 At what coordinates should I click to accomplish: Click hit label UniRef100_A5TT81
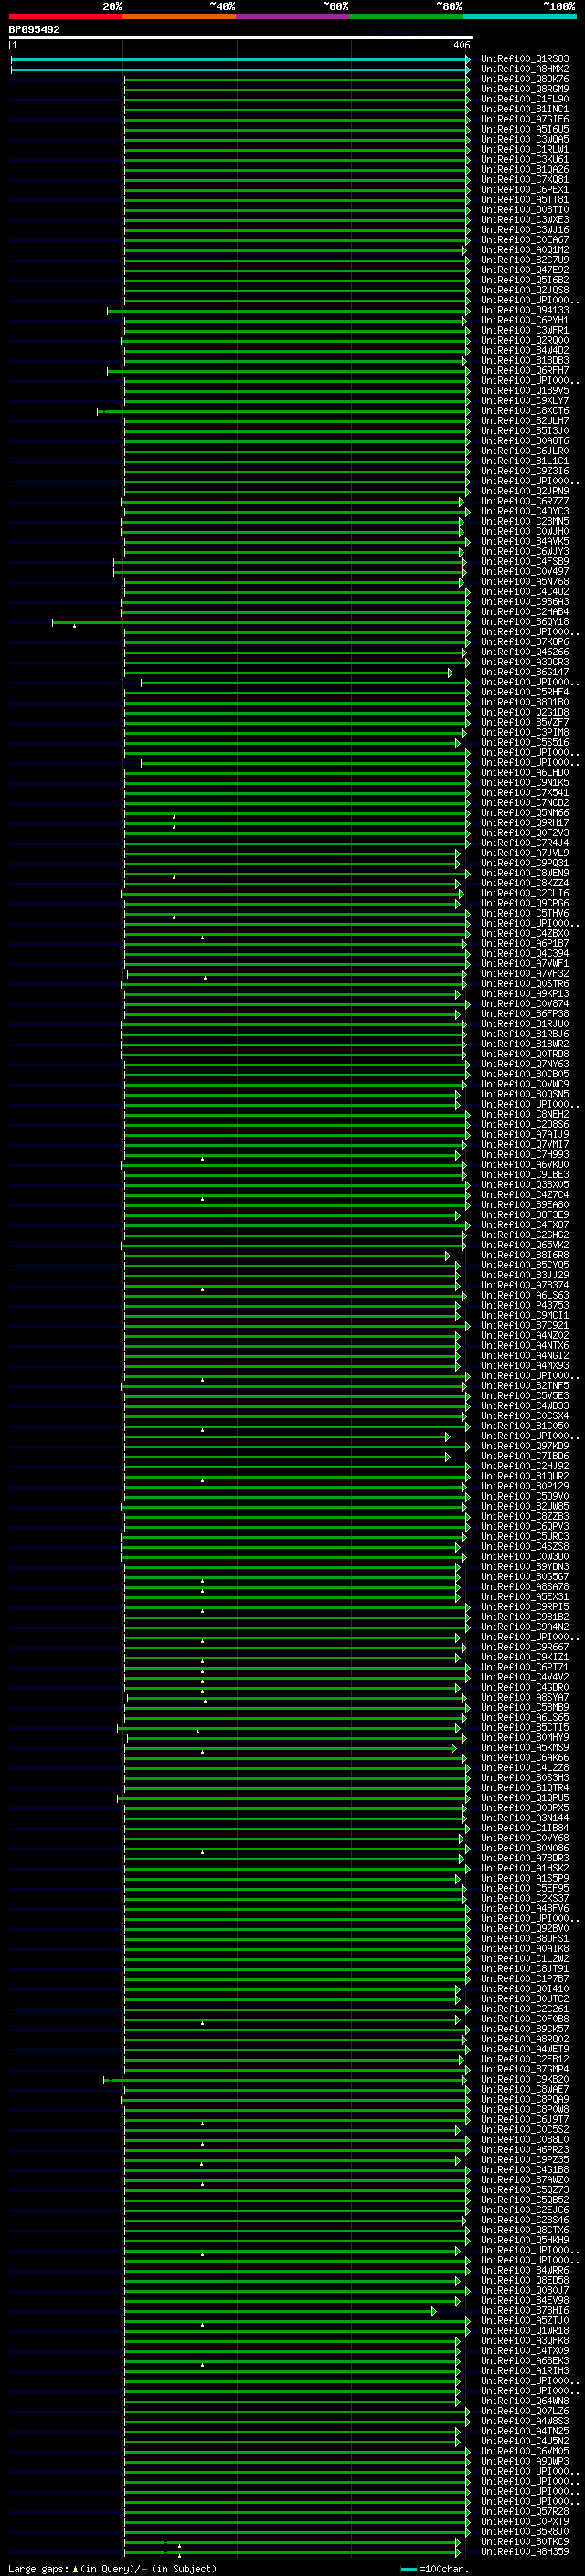coord(525,200)
